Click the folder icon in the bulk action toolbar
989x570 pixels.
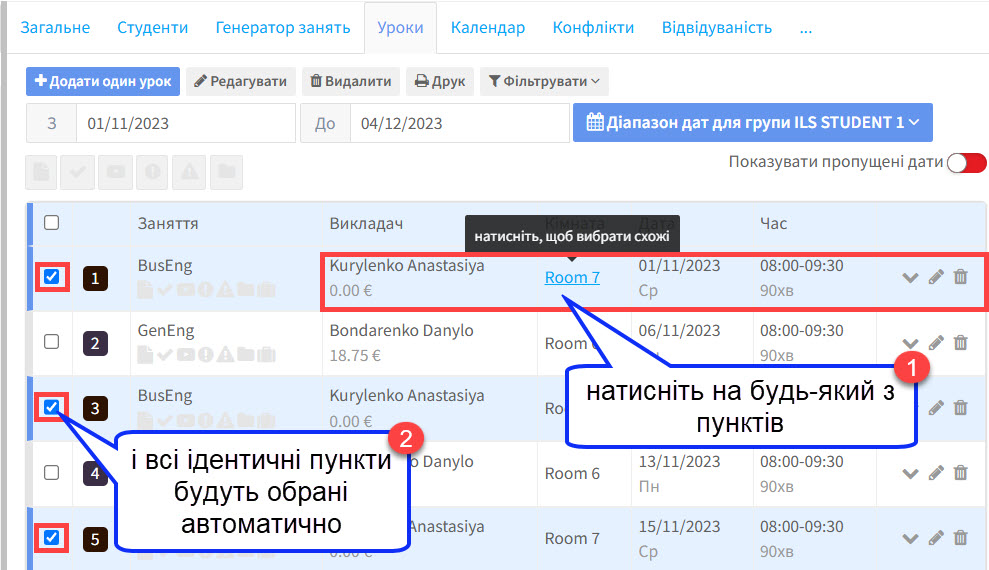[227, 172]
